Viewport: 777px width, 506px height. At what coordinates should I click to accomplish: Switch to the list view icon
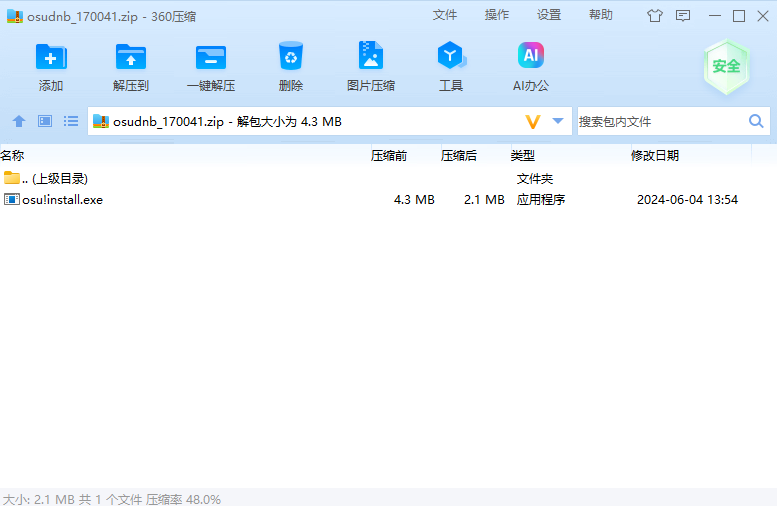tap(71, 121)
